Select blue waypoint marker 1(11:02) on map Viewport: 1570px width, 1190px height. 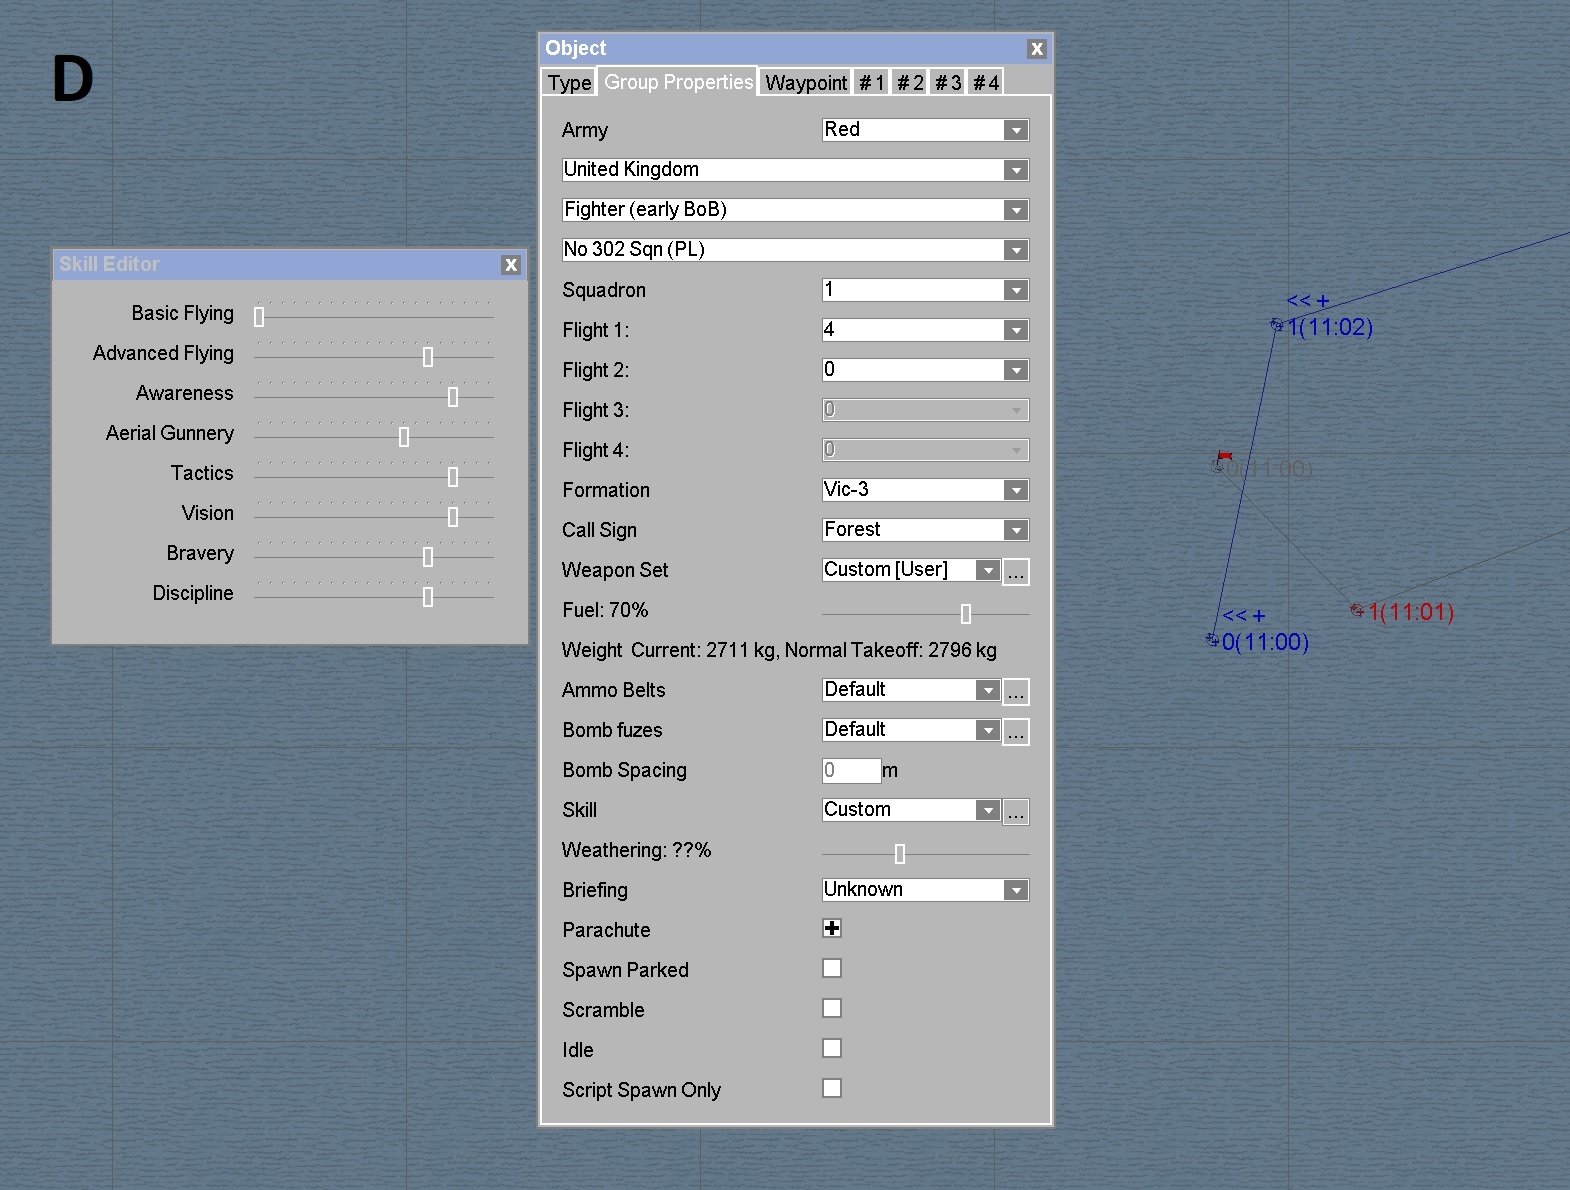click(x=1277, y=325)
